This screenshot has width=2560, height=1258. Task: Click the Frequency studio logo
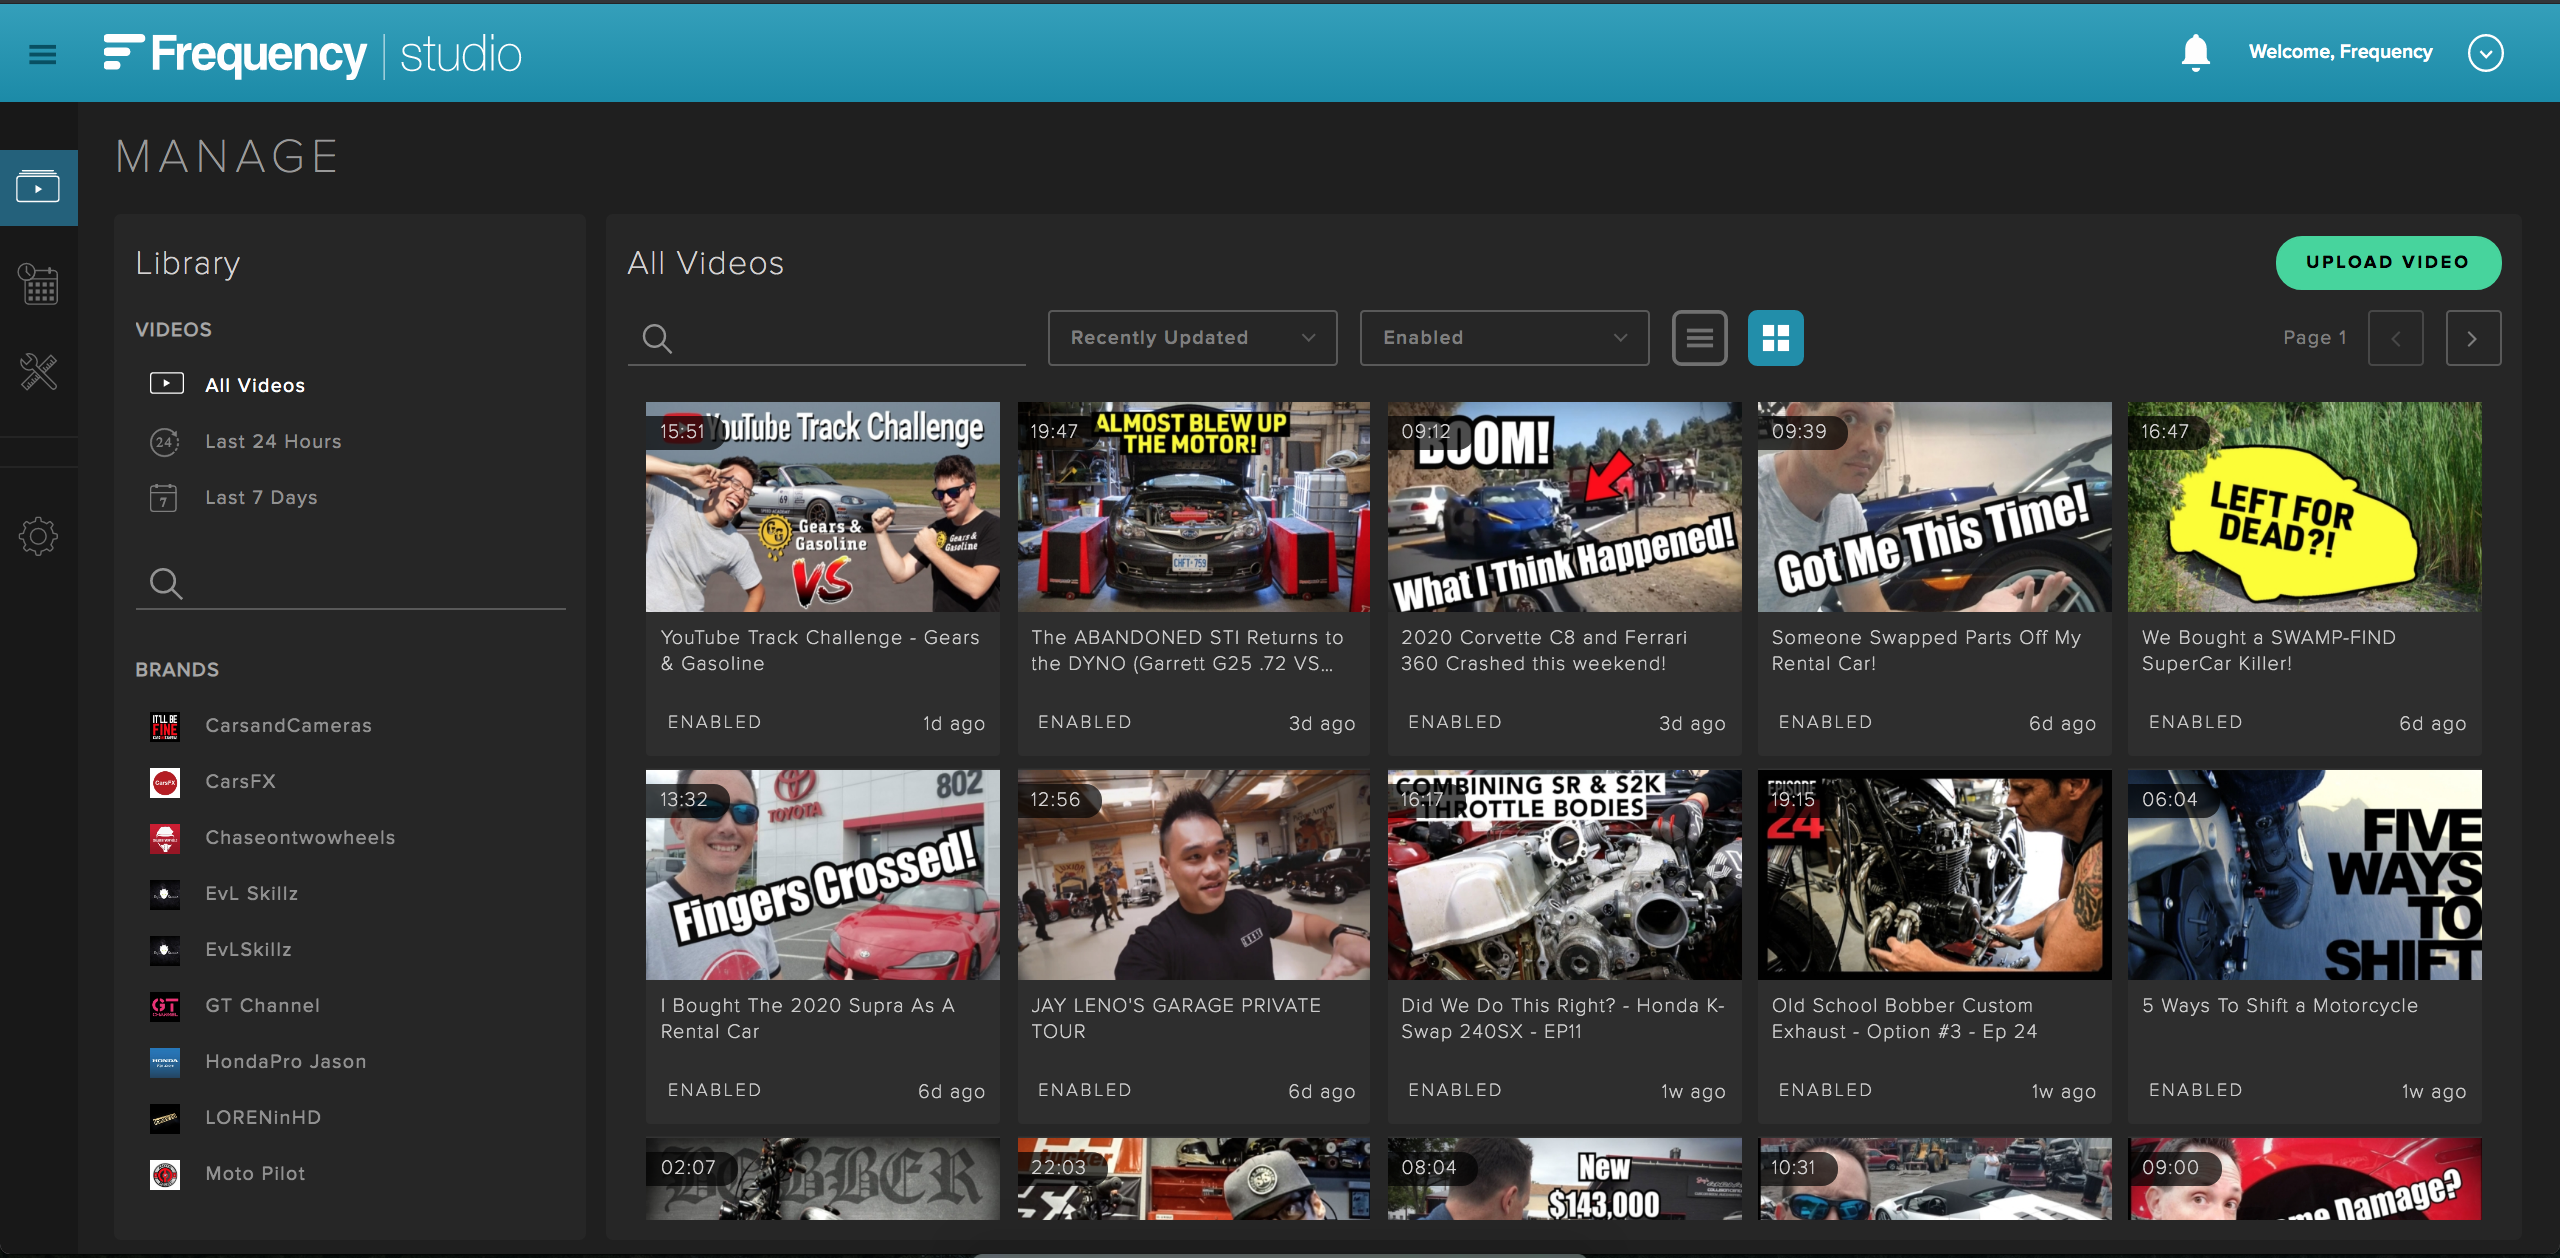312,54
